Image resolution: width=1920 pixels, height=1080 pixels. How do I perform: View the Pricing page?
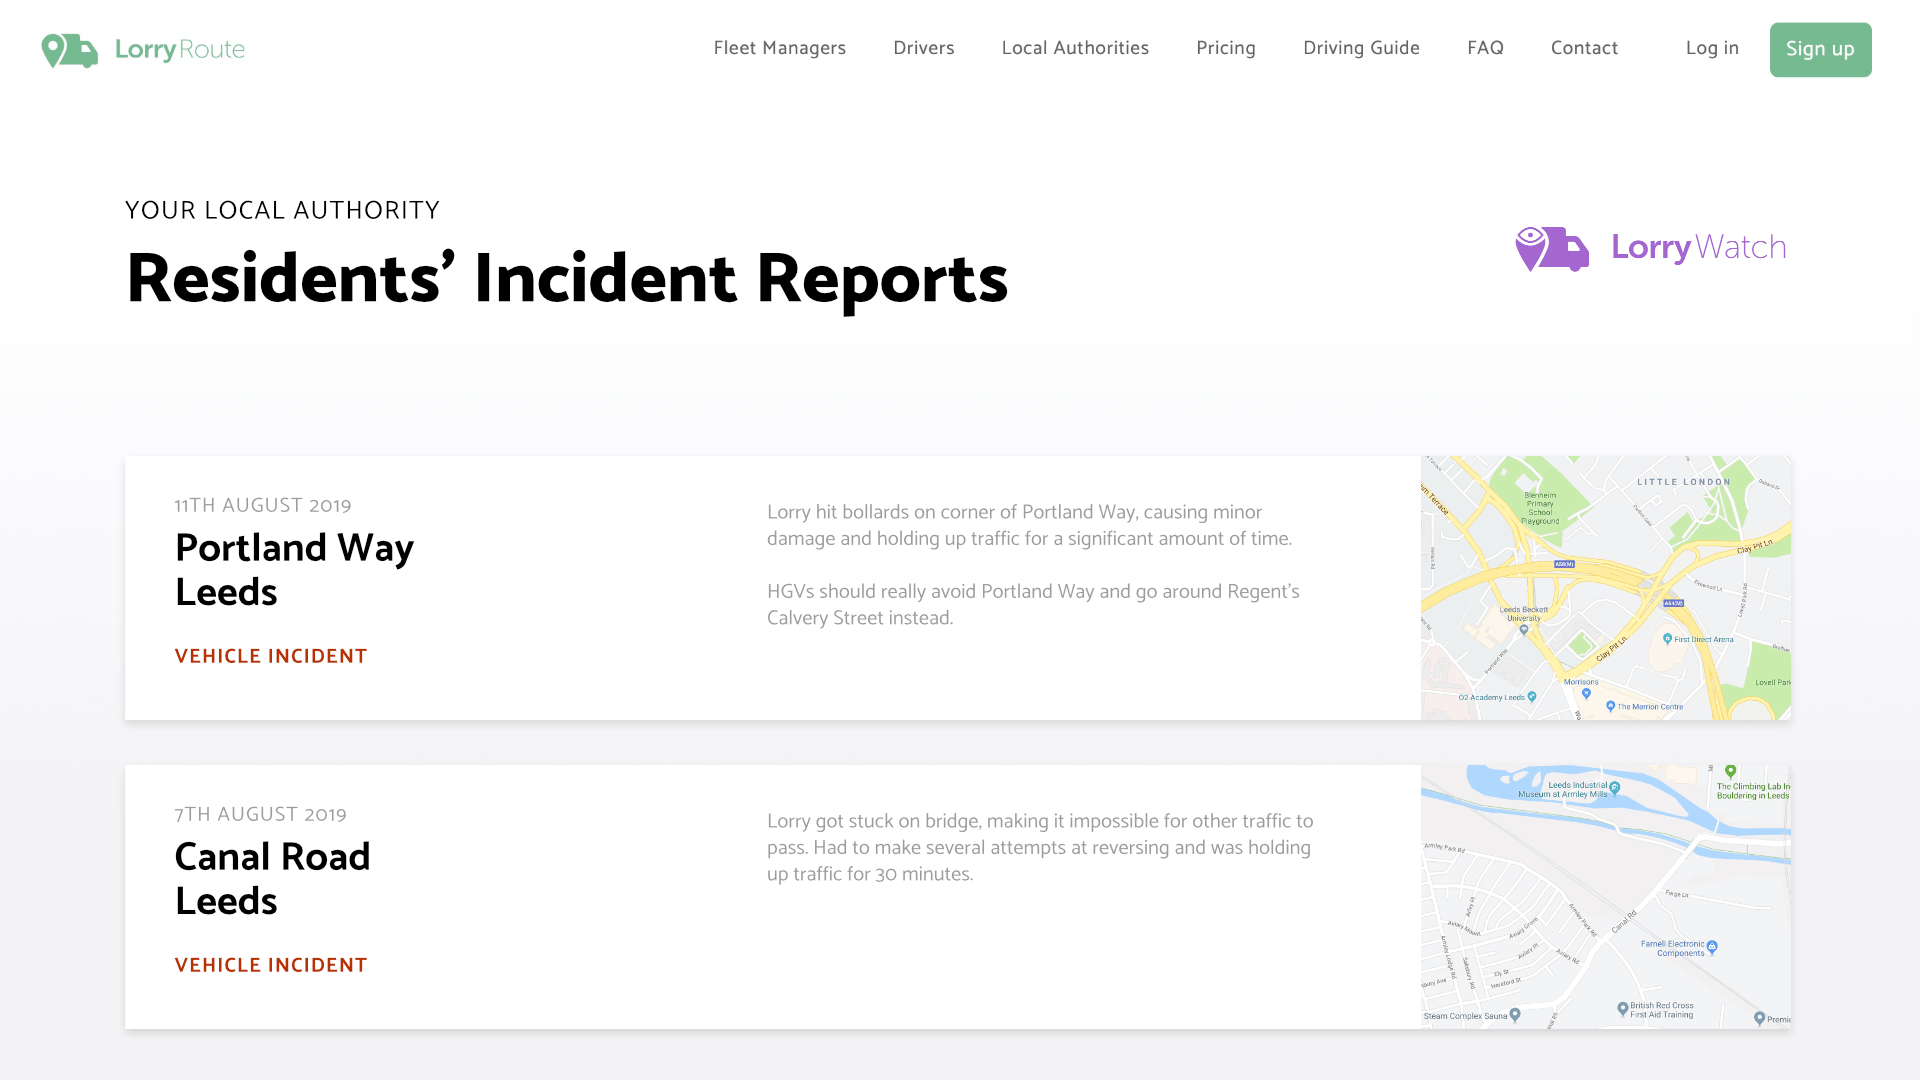[x=1225, y=48]
